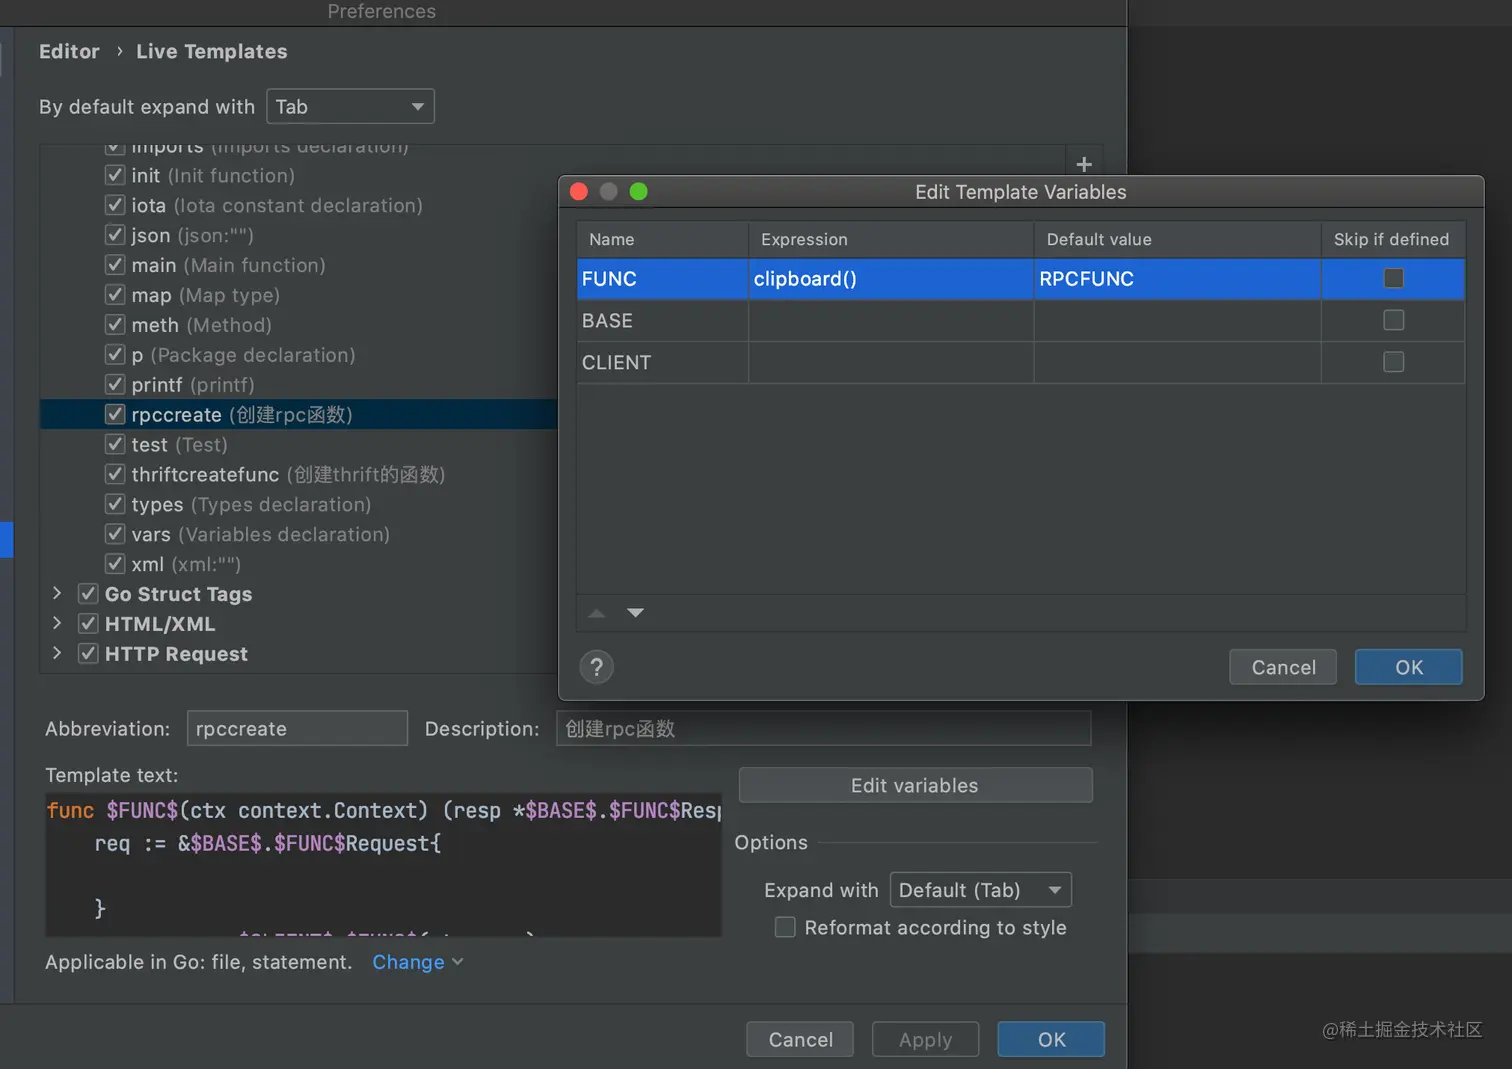Click the clipboard() expression cell
The height and width of the screenshot is (1069, 1512).
(x=891, y=279)
